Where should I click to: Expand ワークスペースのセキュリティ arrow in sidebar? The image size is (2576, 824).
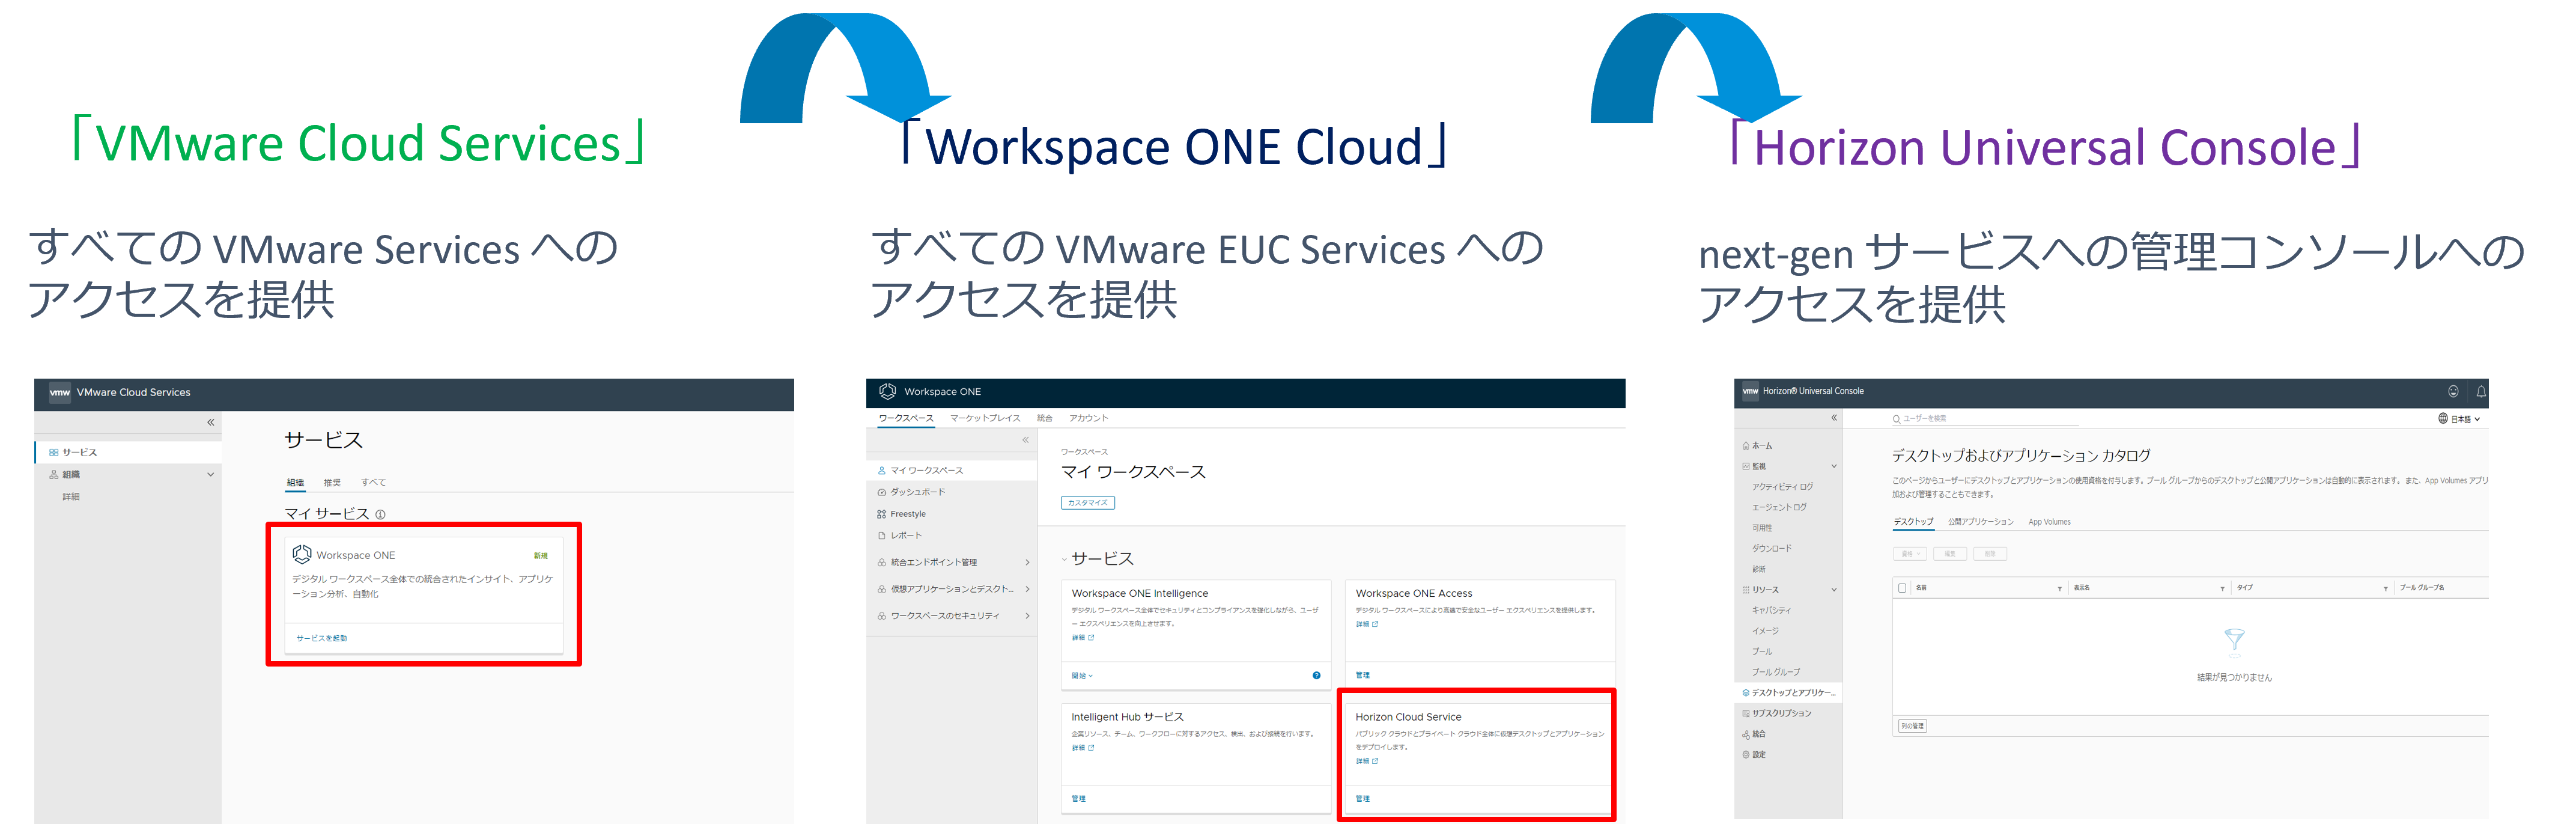[x=1027, y=616]
